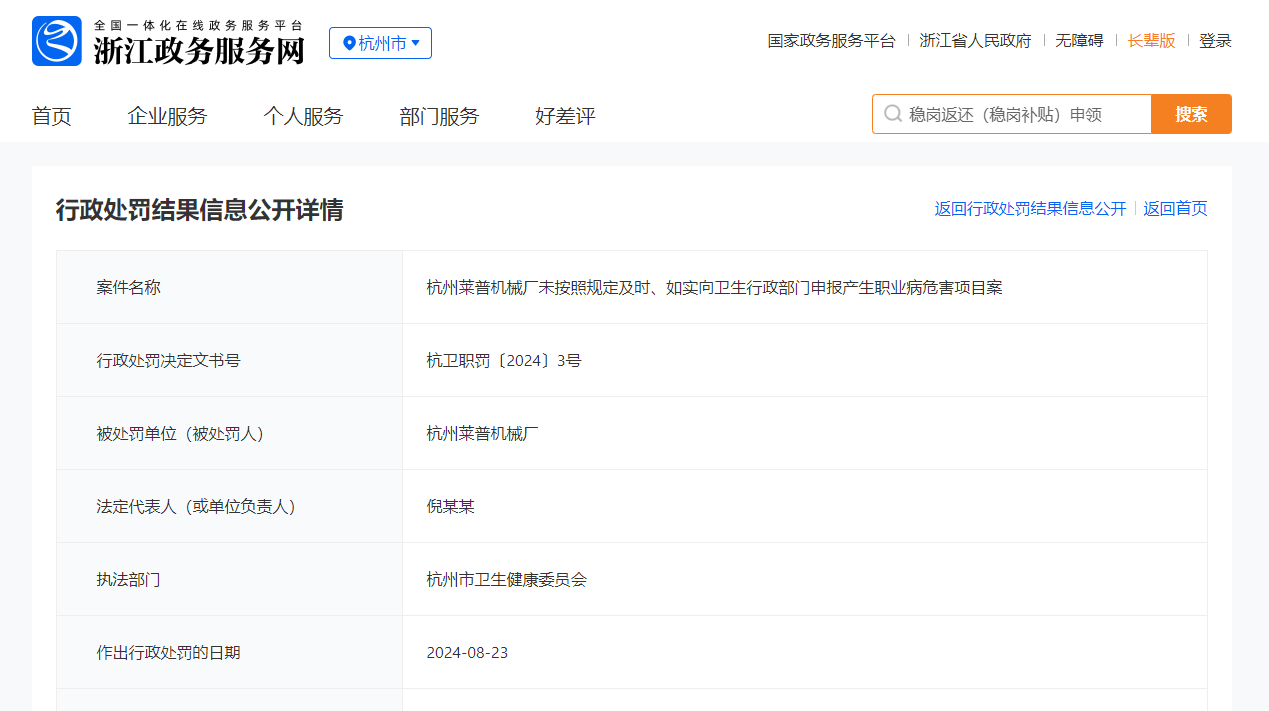Open the 好差评 navigation item
This screenshot has width=1269, height=711.
click(x=565, y=116)
